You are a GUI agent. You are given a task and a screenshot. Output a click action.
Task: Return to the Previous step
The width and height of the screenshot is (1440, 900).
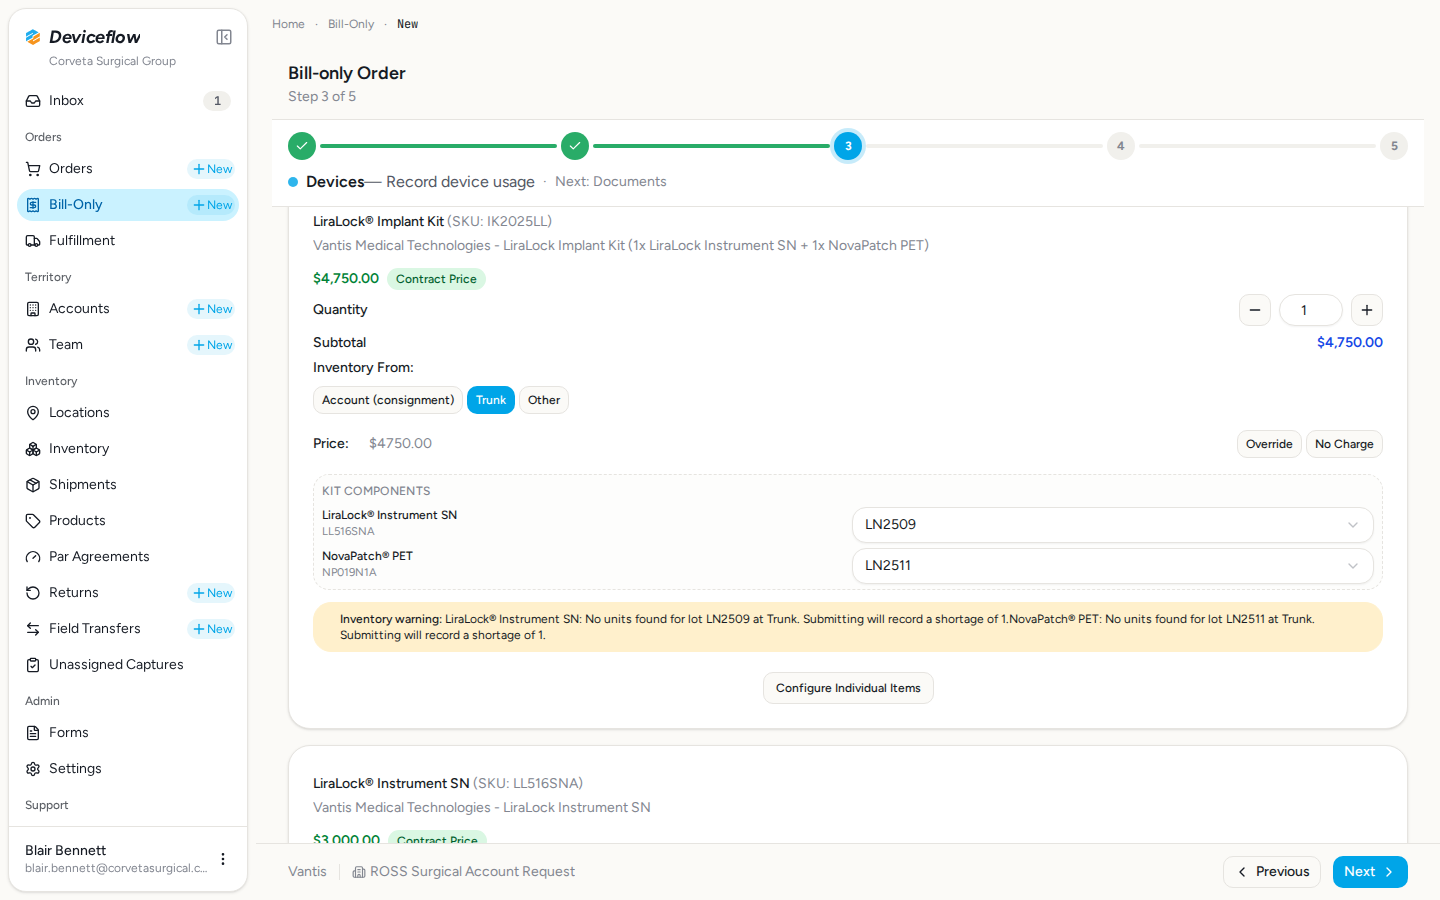[1272, 872]
